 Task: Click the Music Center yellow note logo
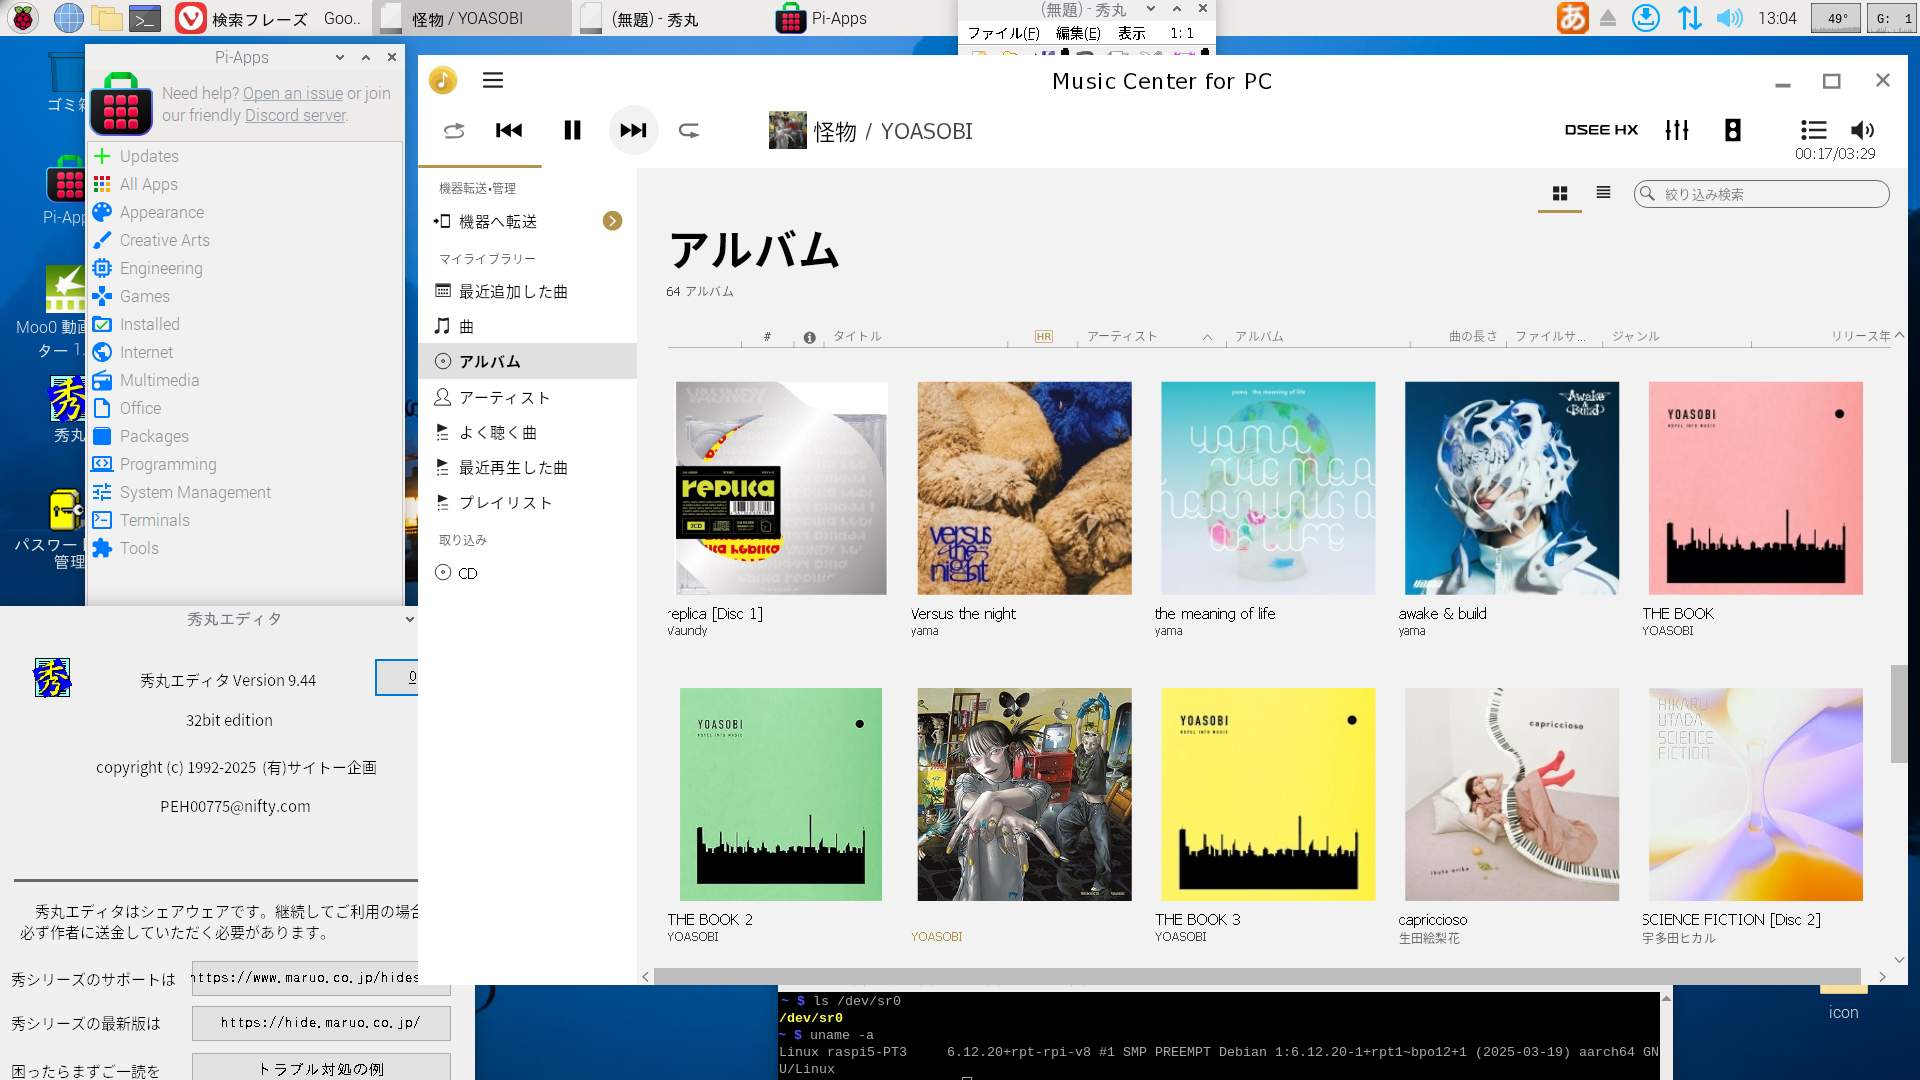click(x=443, y=80)
